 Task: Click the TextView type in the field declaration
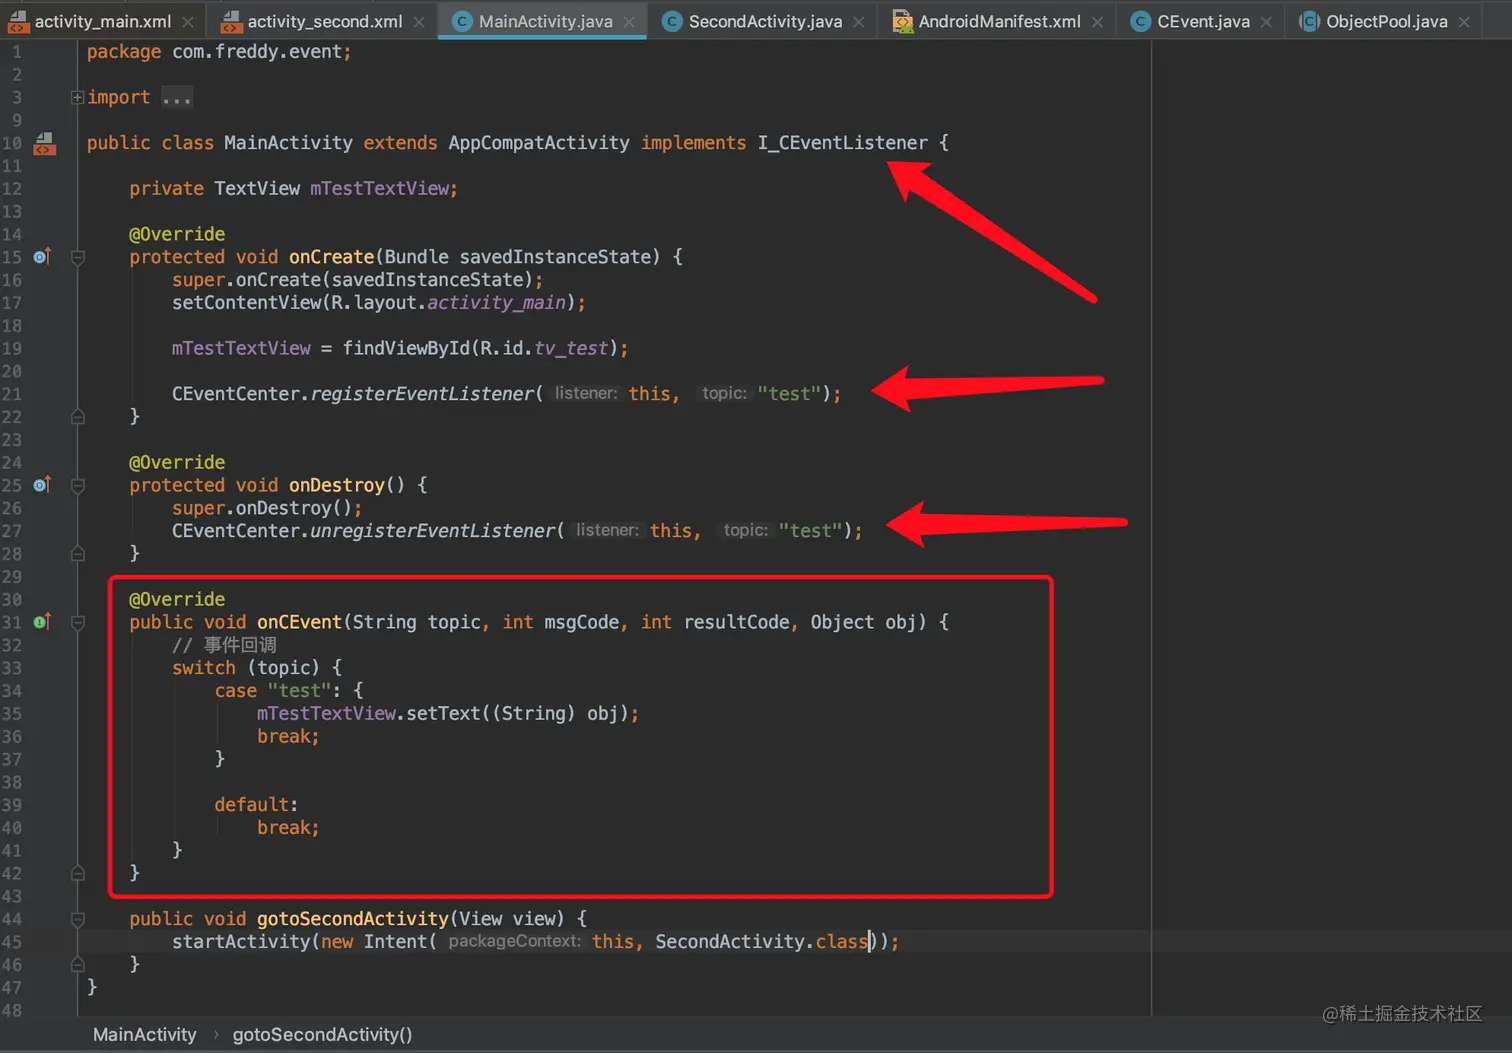(x=257, y=189)
